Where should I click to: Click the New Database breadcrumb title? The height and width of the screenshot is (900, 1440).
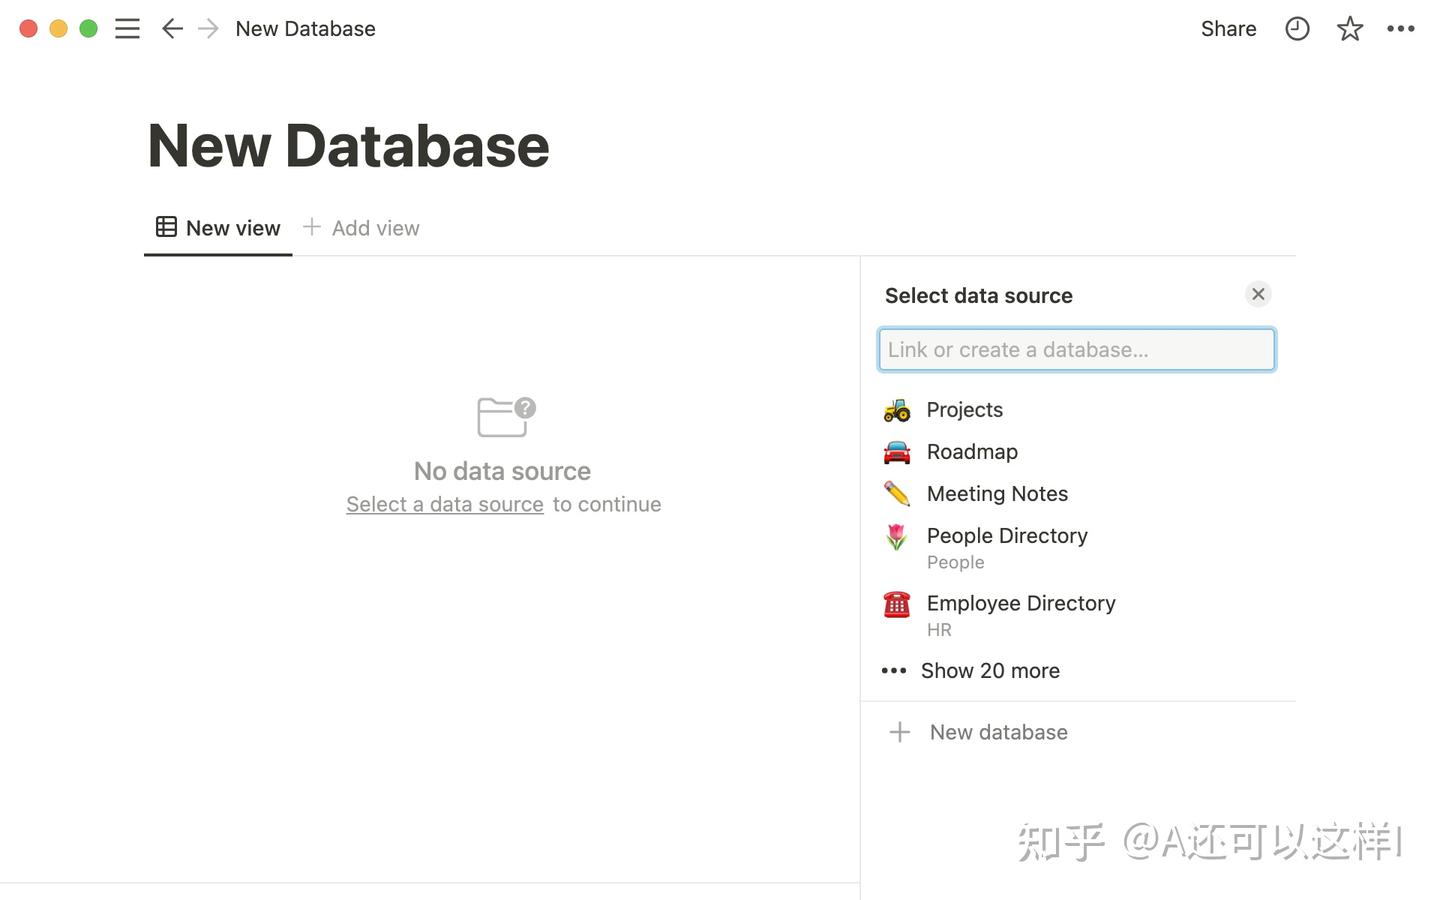304,28
